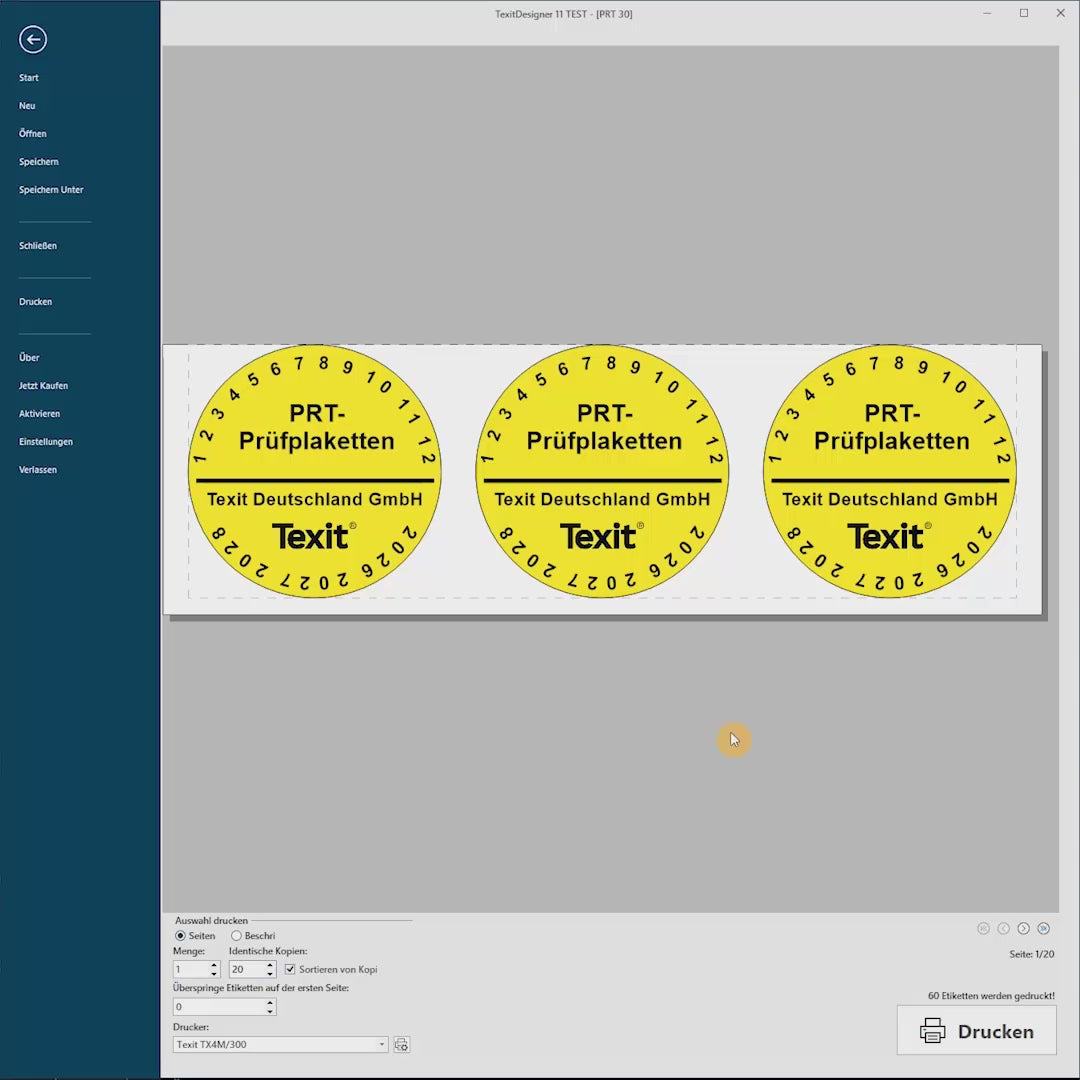The image size is (1080, 1080).
Task: Go to previous page navigation icon
Action: [1004, 928]
